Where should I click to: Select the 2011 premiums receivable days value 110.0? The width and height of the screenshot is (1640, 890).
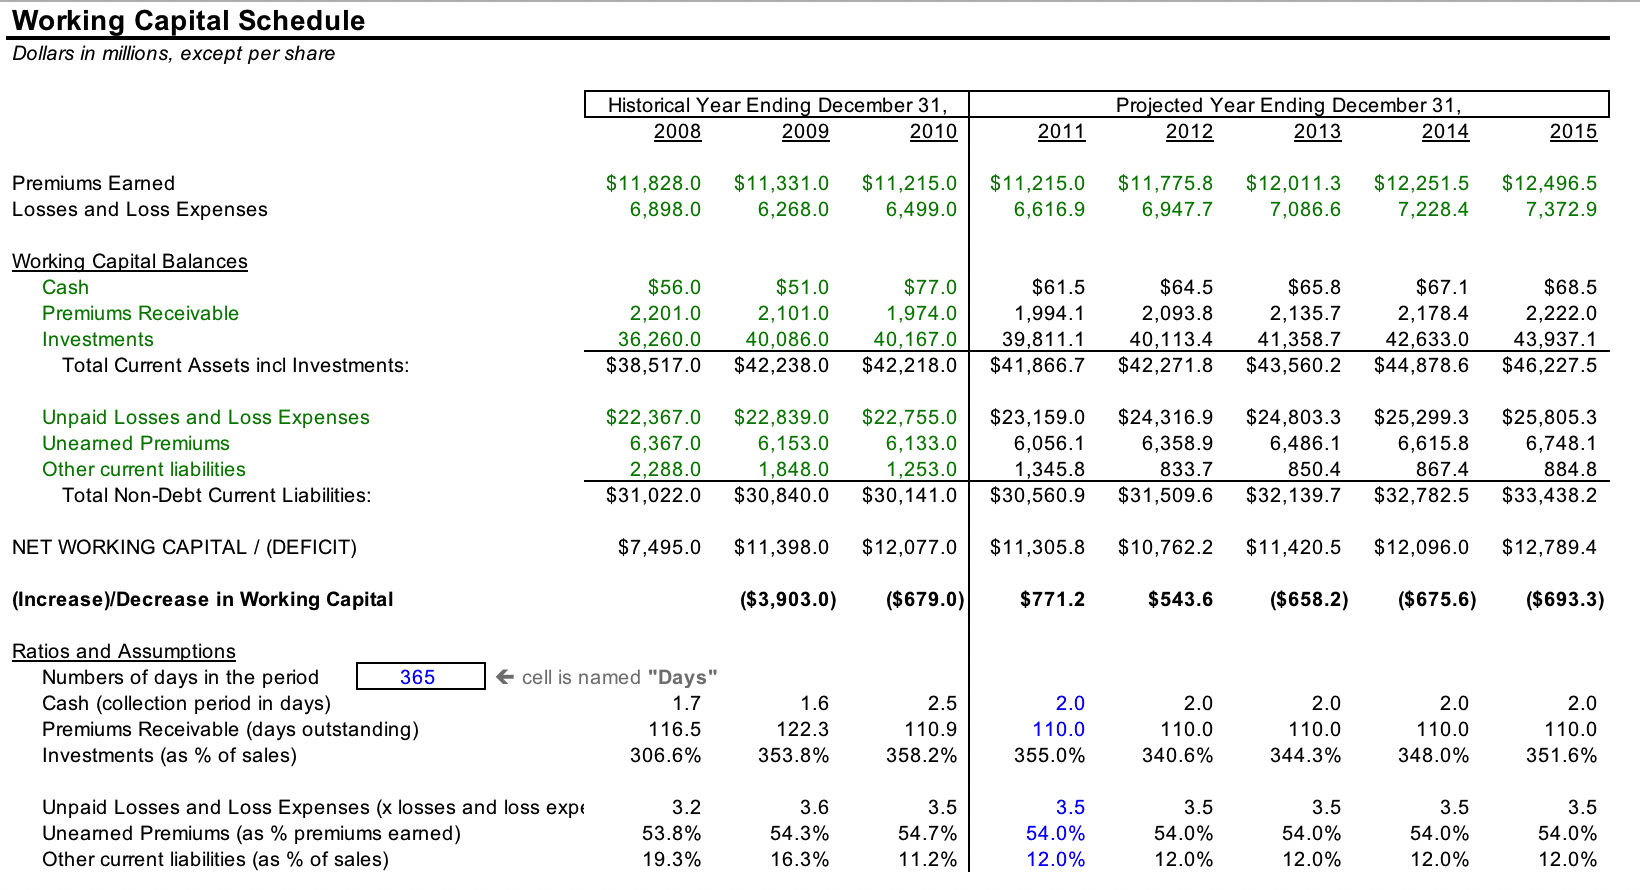coord(1058,729)
